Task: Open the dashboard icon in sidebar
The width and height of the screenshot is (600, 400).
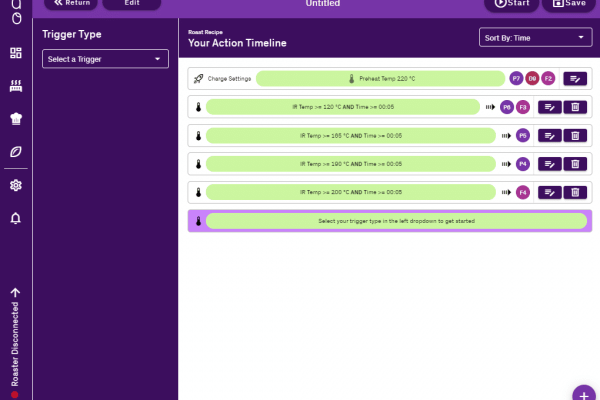Action: pyautogui.click(x=15, y=53)
